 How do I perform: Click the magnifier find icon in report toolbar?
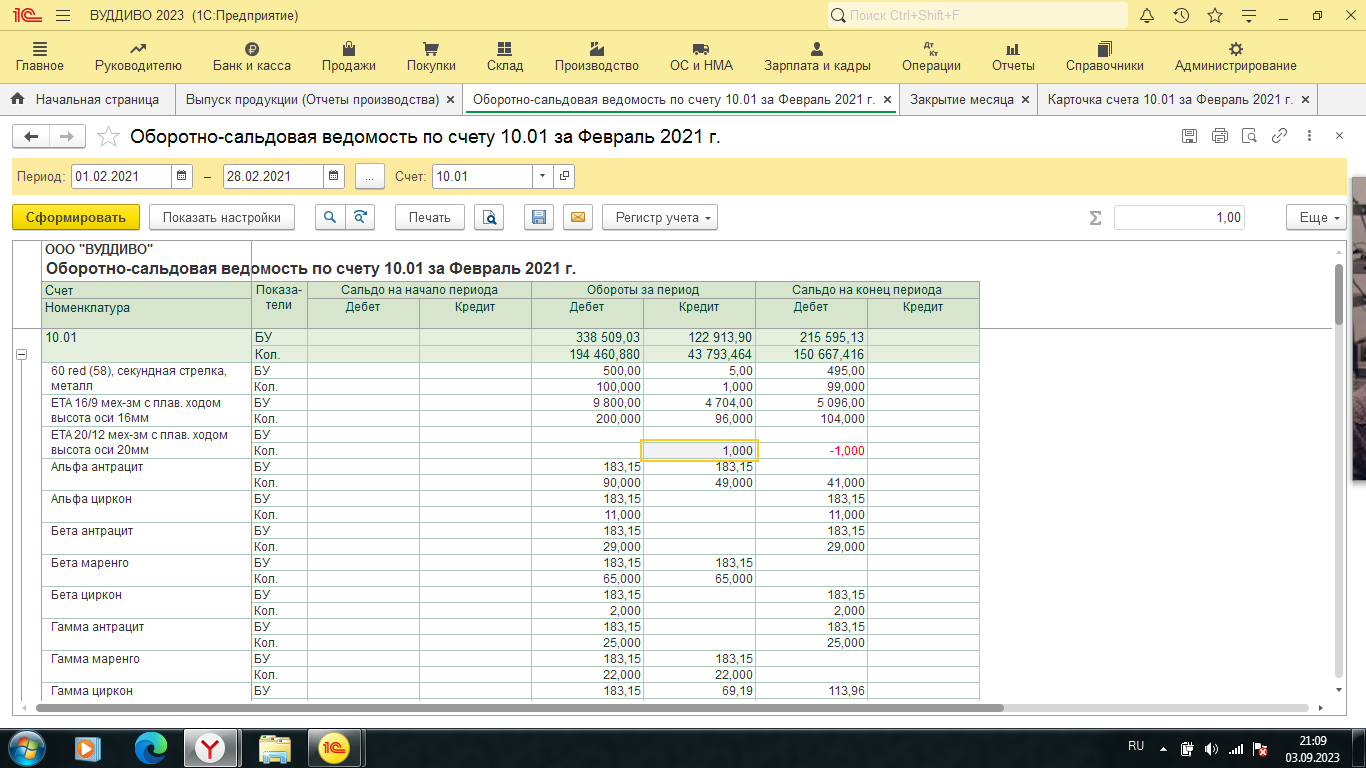tap(329, 218)
